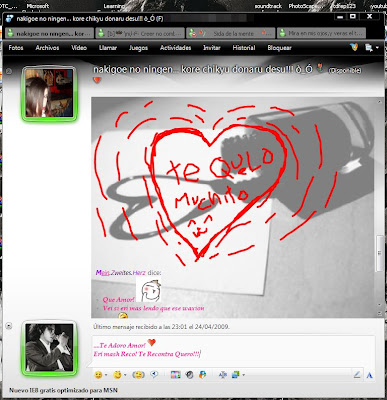Open the Microsoft desktop shortcut
Image resolution: width=387 pixels, height=400 pixels.
coord(38,6)
